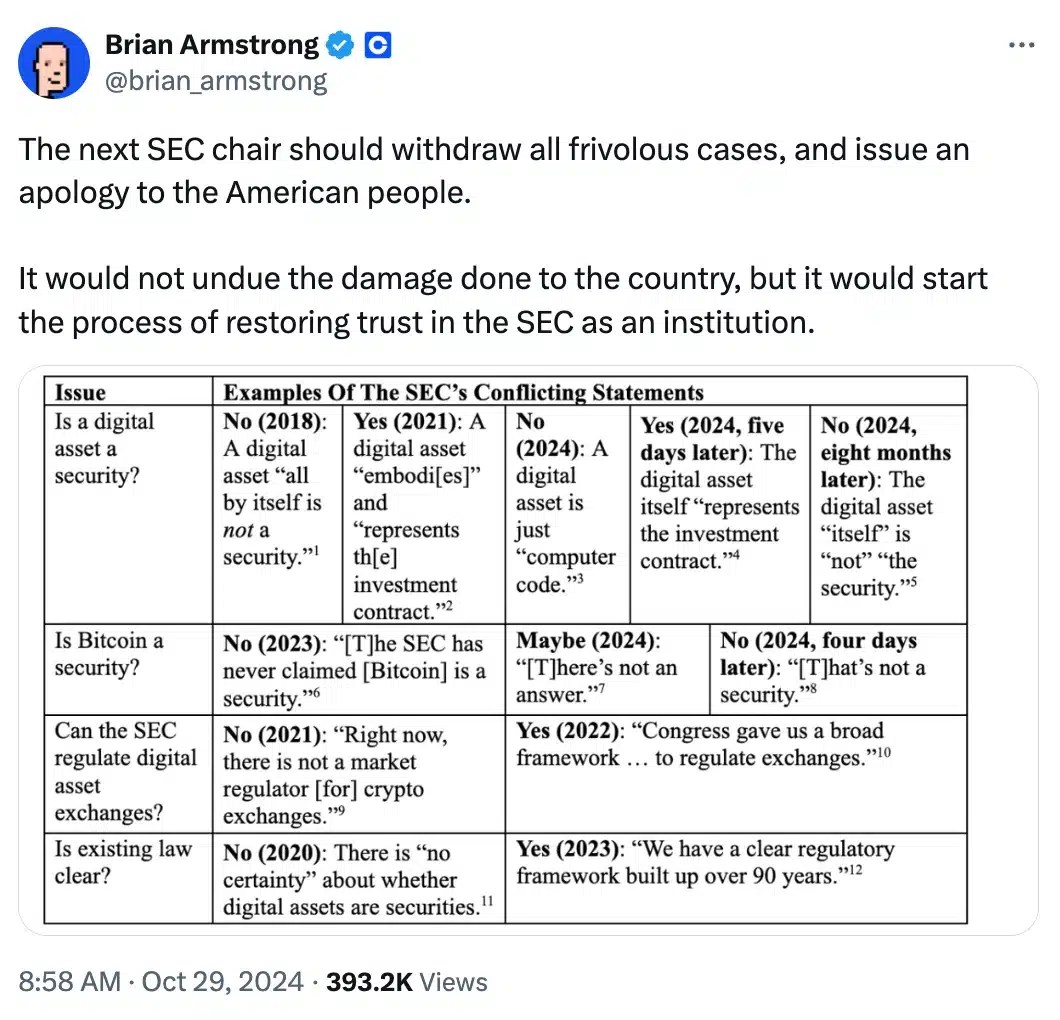Open the Brian Armstrong display name link
This screenshot has width=1060, height=1020.
pos(212,45)
